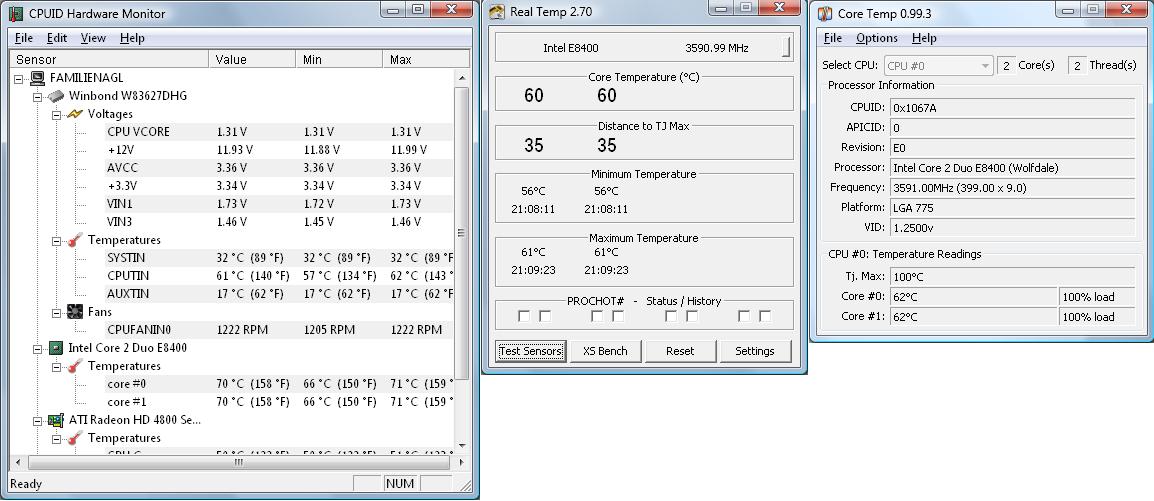Open the File menu in Hardware Monitor
This screenshot has height=501, width=1154.
[x=24, y=38]
